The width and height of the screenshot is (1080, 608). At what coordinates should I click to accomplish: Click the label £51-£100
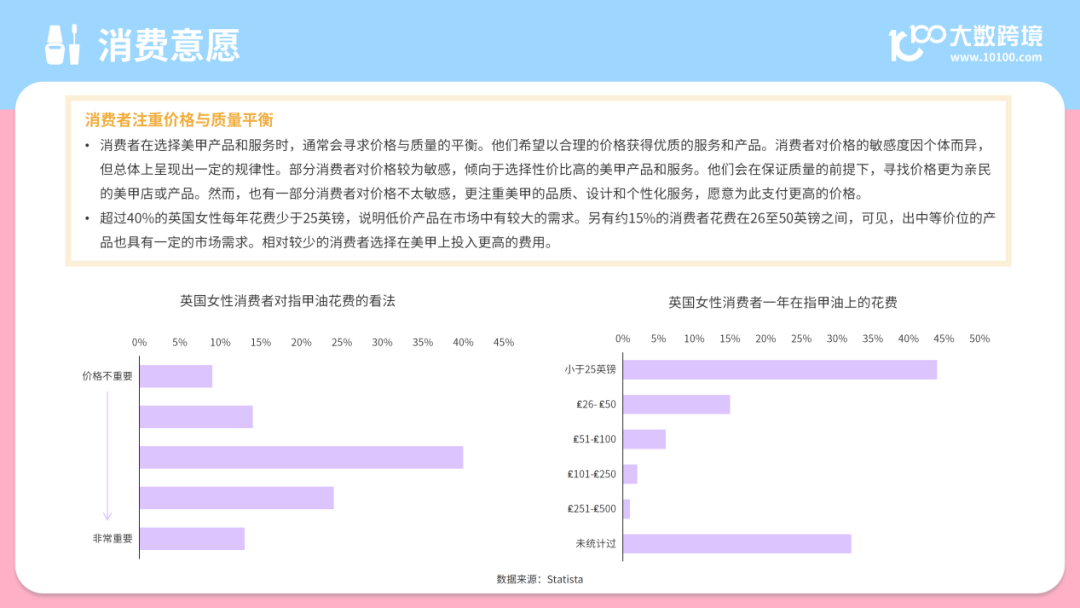(x=594, y=439)
